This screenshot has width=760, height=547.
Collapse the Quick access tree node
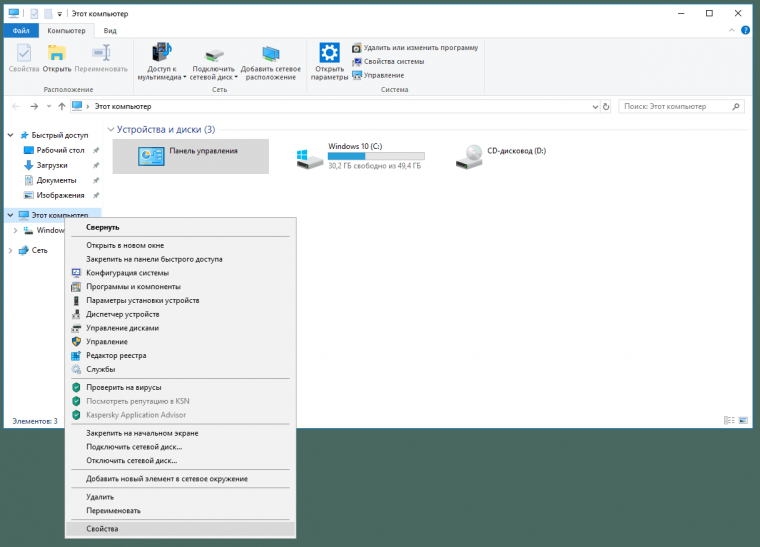pyautogui.click(x=11, y=135)
